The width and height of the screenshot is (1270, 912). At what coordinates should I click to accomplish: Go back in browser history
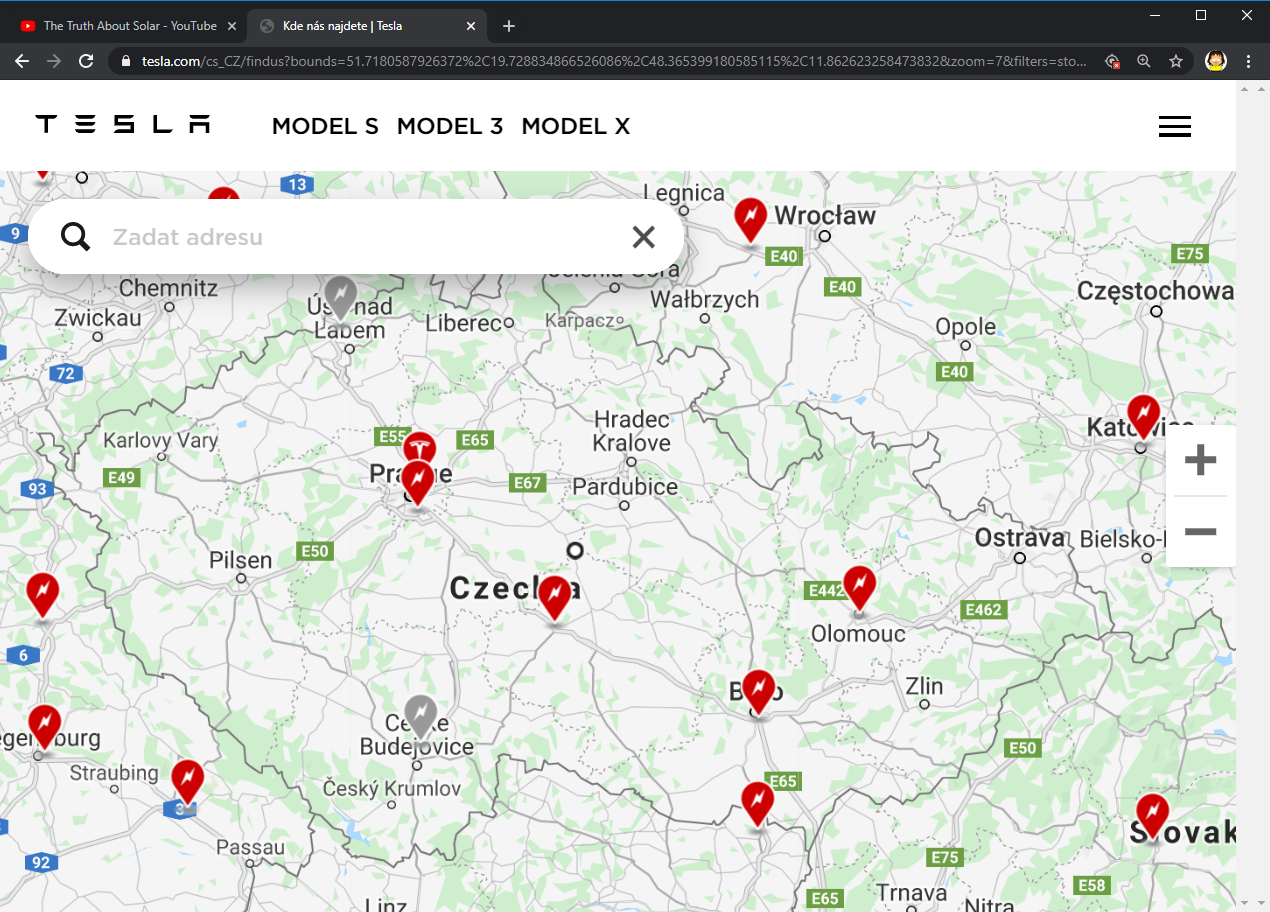(22, 61)
